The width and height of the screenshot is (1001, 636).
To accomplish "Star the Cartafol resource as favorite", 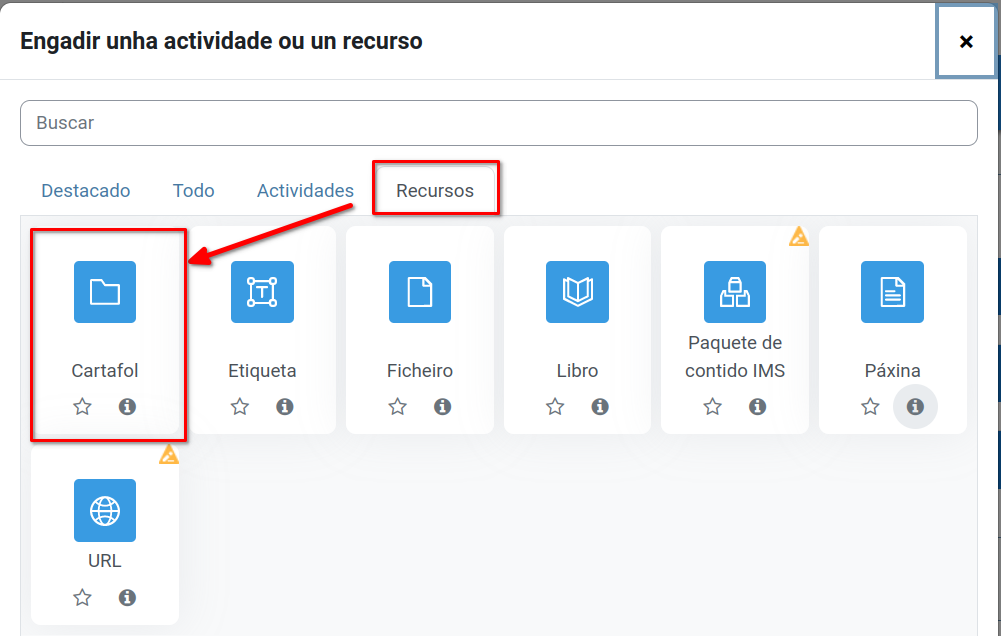I will (83, 407).
